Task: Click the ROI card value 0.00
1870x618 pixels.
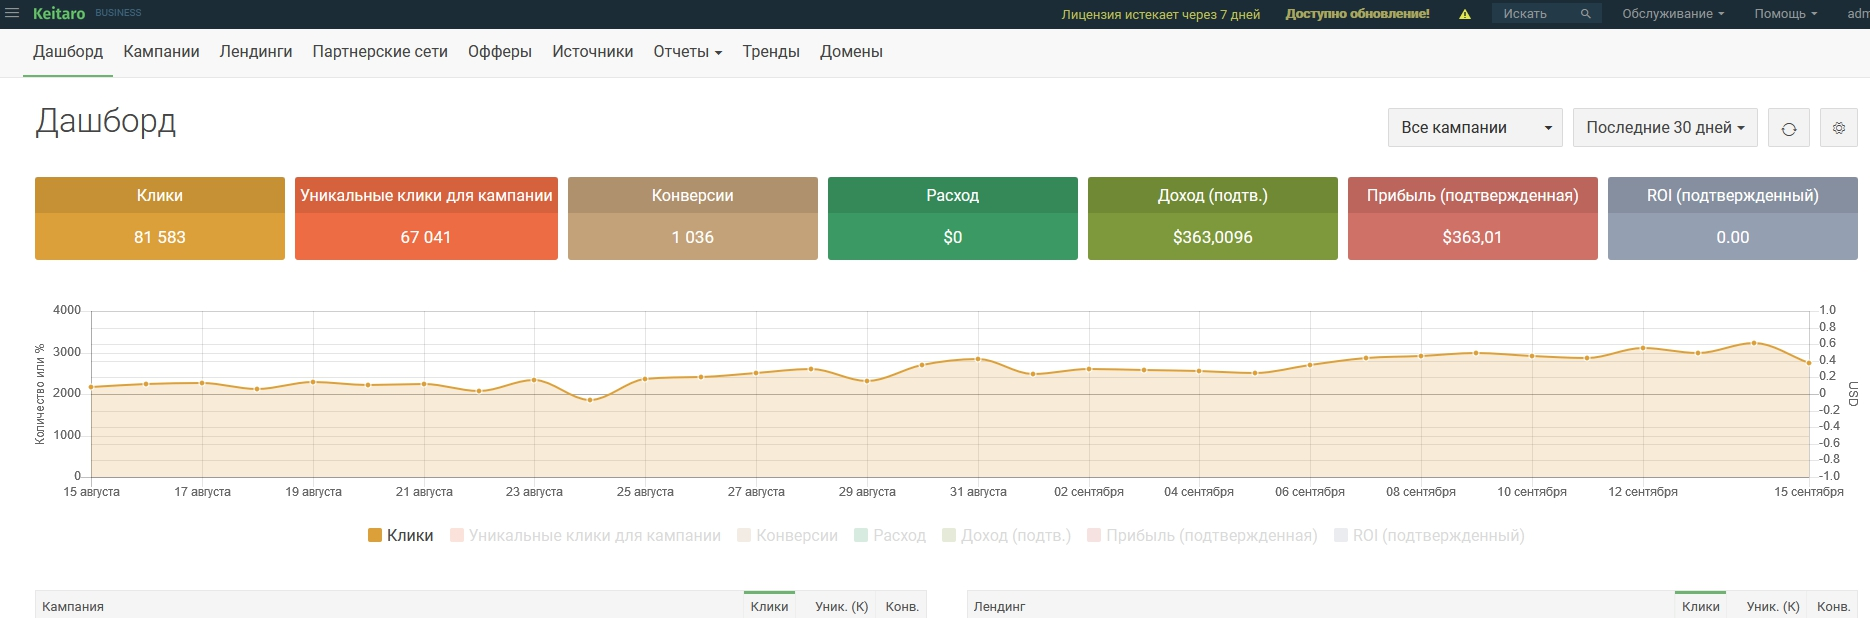Action: pyautogui.click(x=1733, y=237)
